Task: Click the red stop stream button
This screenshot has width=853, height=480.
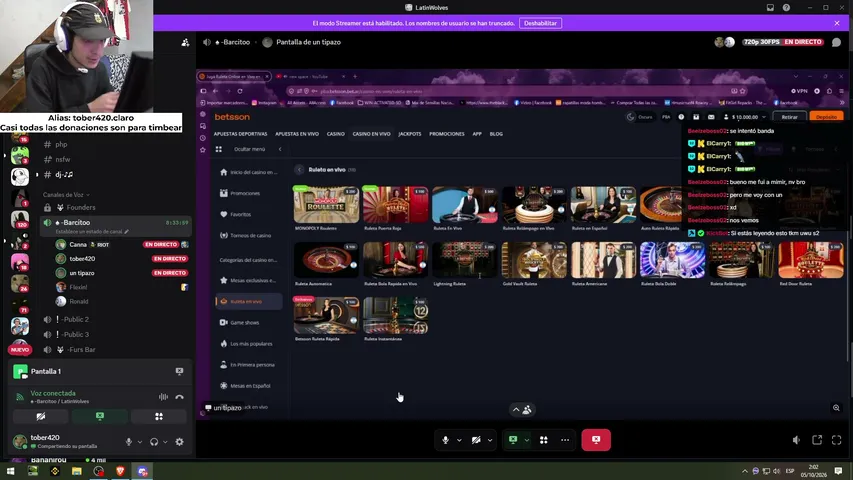Action: pos(596,440)
